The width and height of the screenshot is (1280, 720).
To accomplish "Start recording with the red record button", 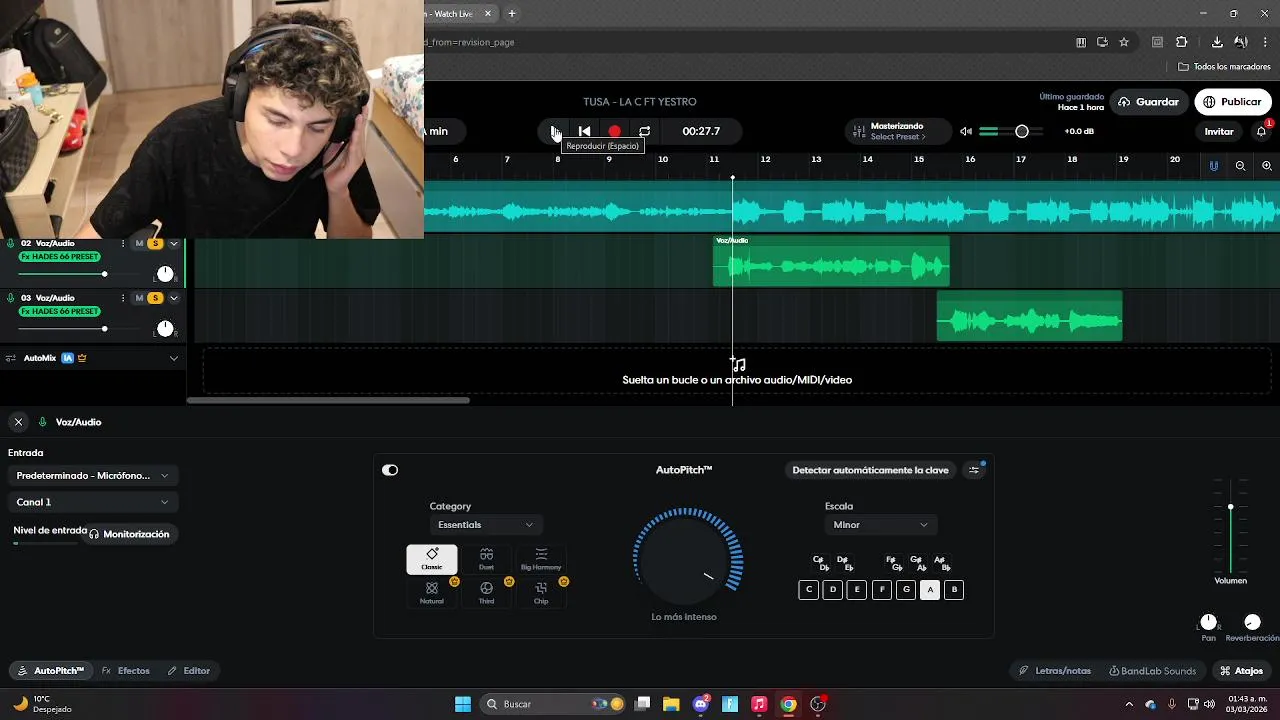I will (x=615, y=131).
